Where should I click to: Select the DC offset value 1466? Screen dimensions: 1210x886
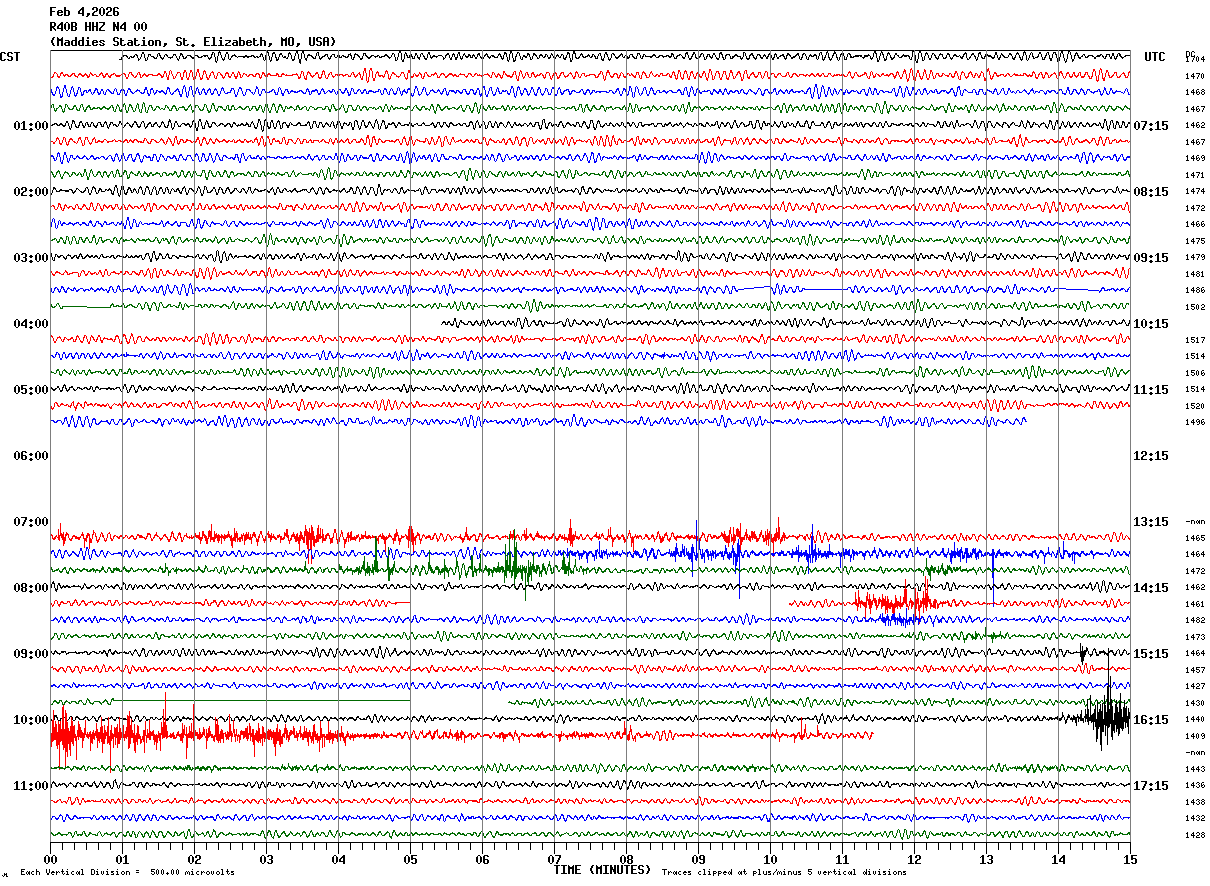point(1195,224)
